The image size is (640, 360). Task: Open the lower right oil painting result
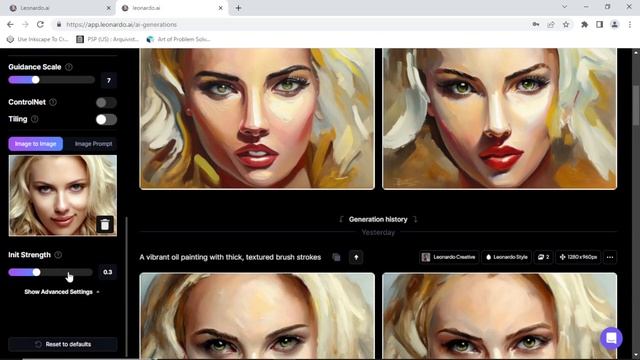[500, 316]
